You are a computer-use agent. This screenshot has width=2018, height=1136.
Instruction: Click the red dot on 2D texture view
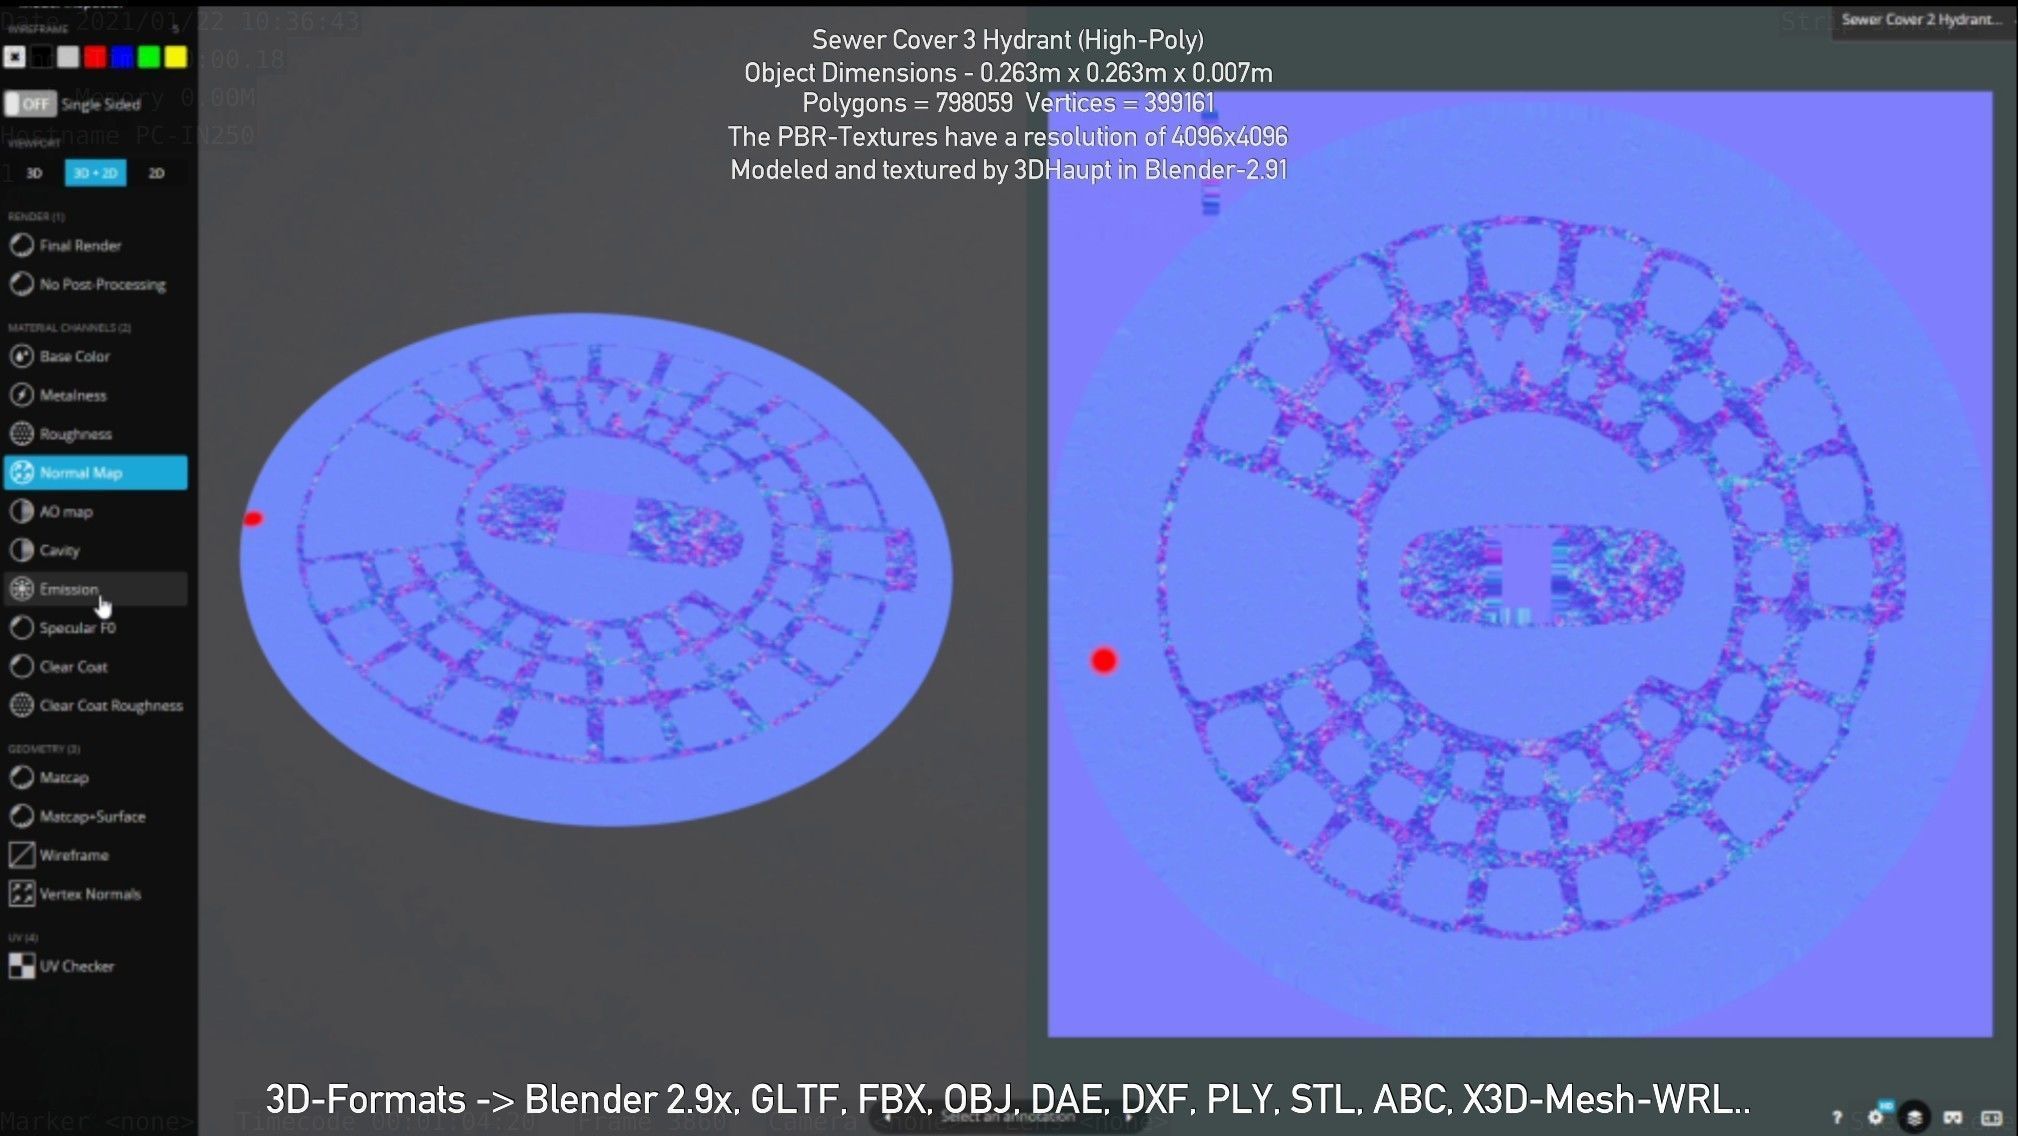[1103, 660]
